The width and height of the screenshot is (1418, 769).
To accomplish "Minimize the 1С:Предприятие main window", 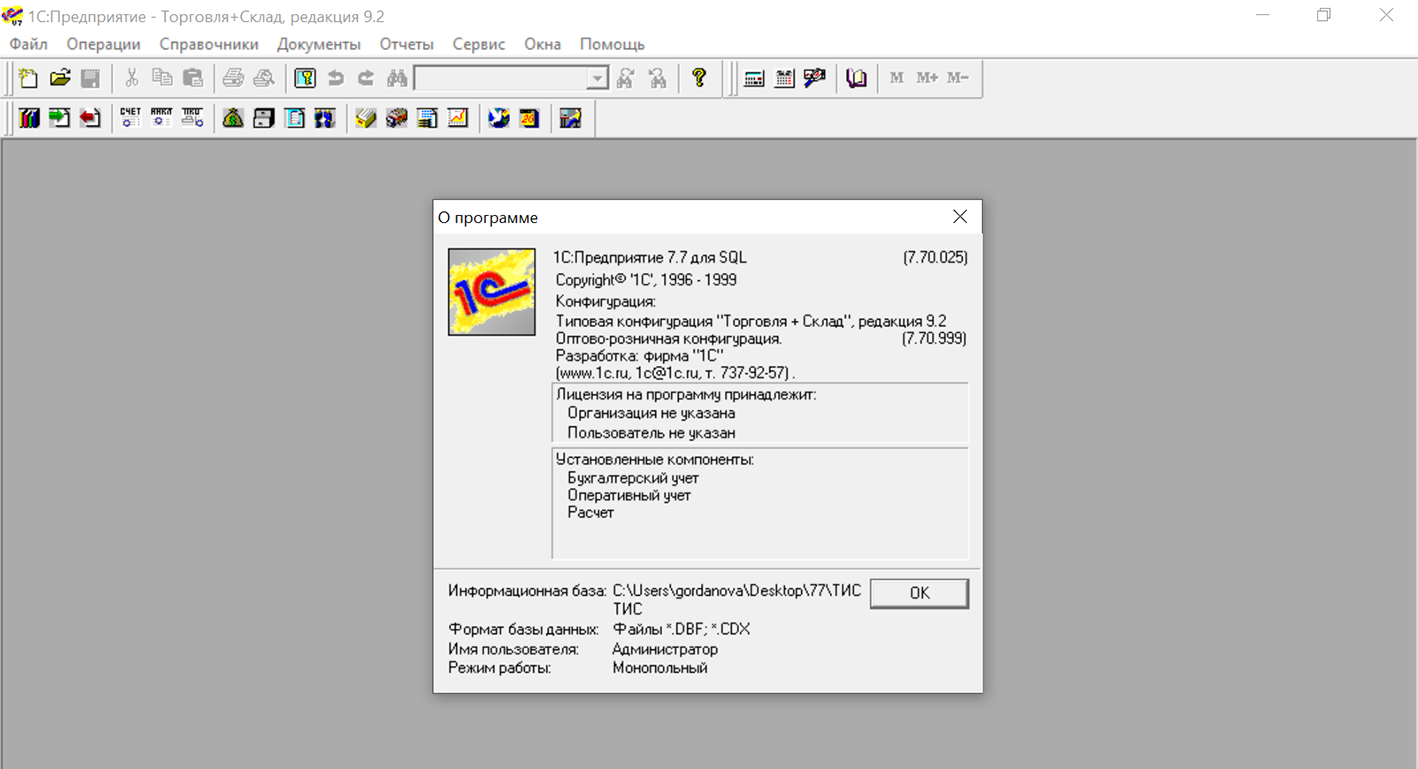I will pyautogui.click(x=1262, y=15).
